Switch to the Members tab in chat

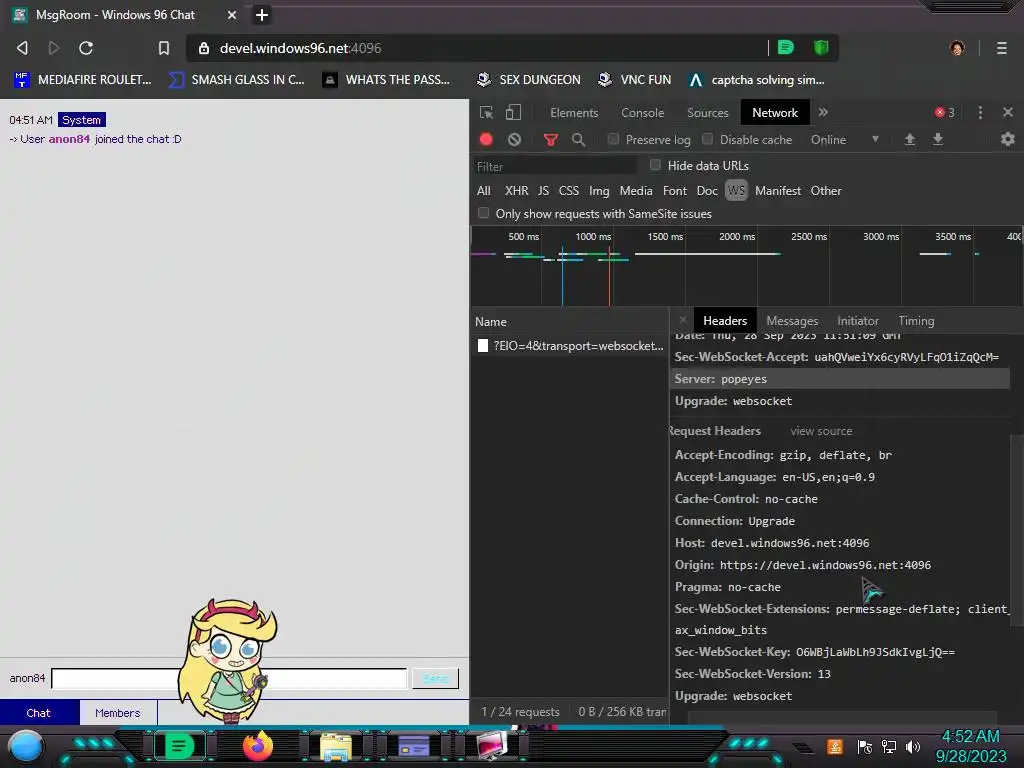click(118, 712)
